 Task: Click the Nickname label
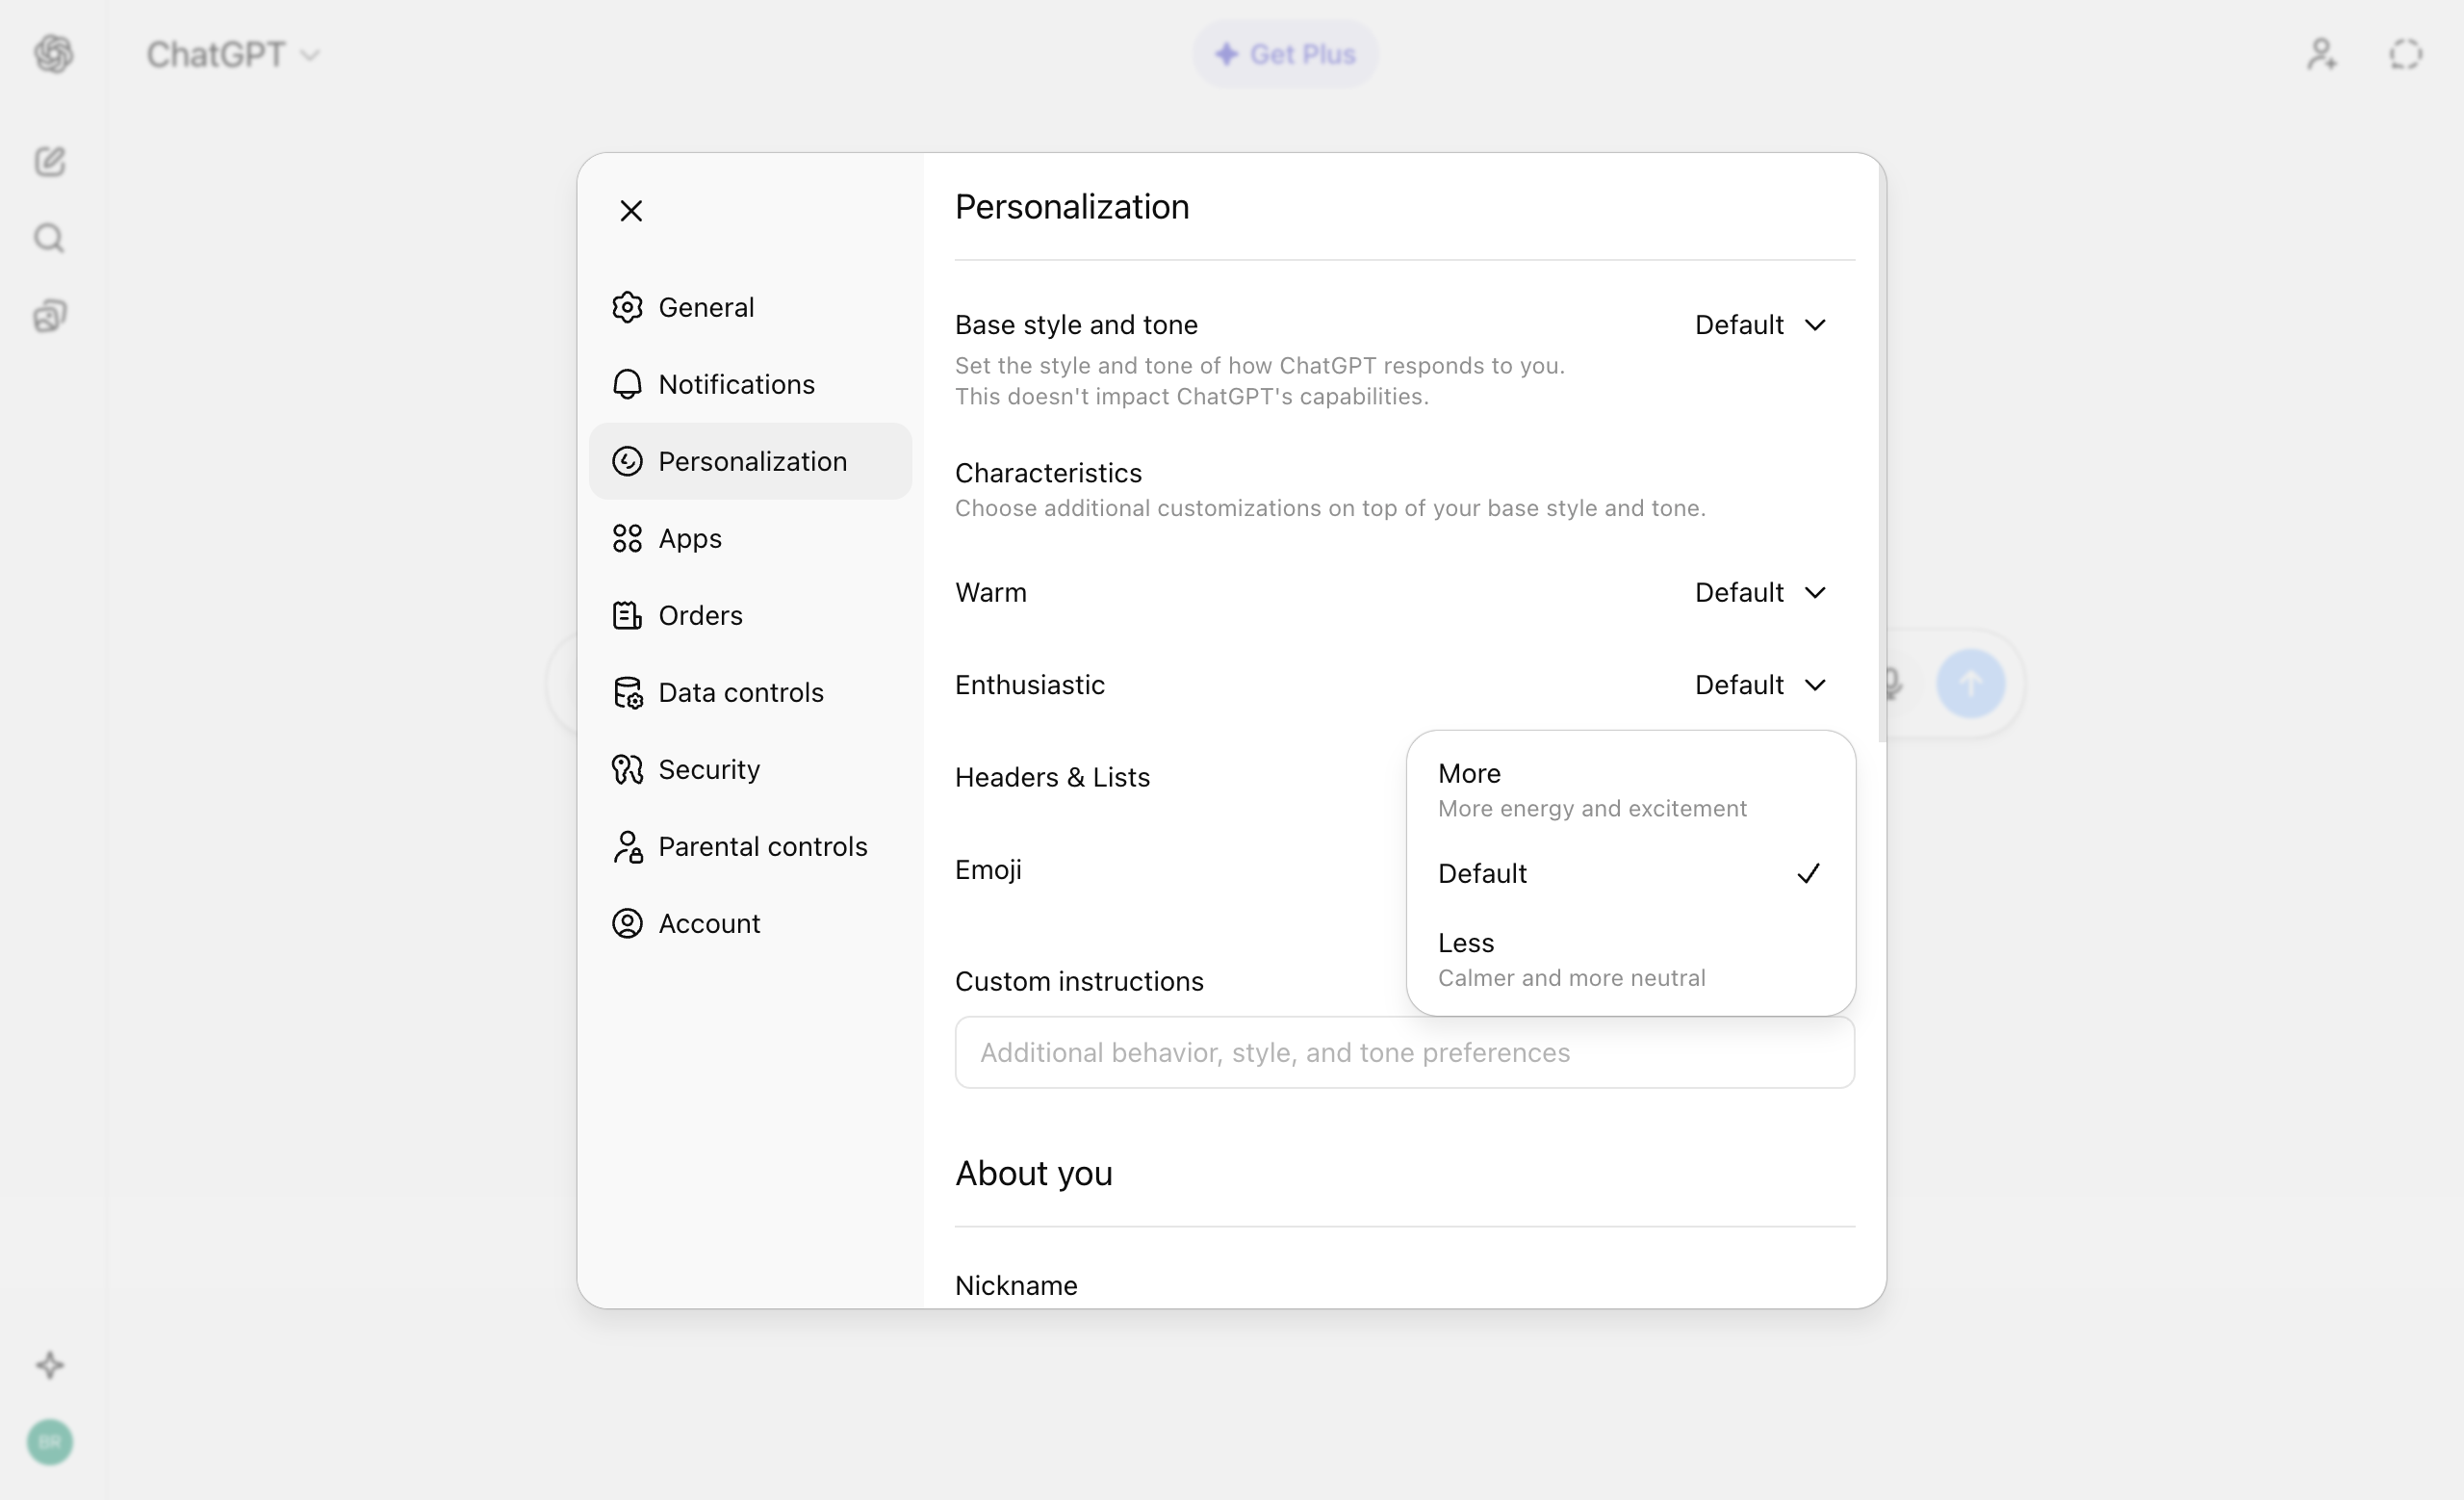pos(1016,1286)
